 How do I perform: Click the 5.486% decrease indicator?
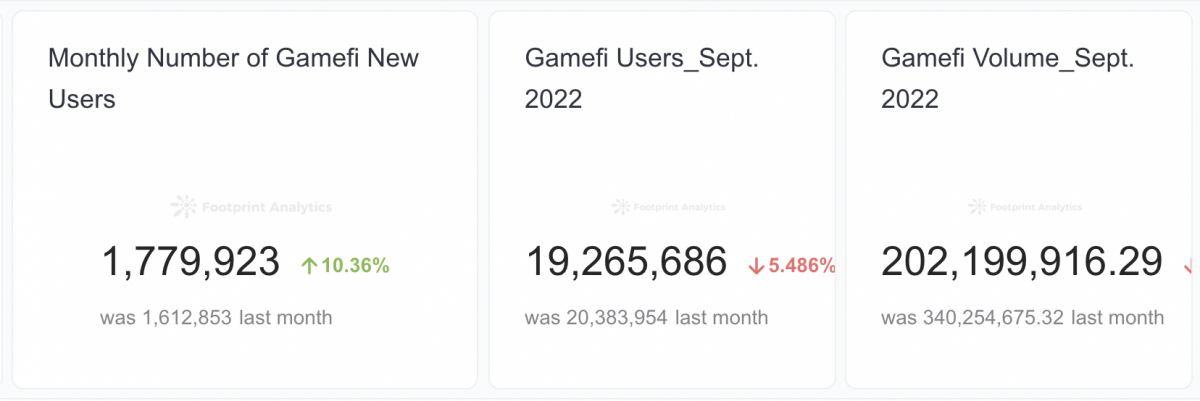tap(802, 265)
